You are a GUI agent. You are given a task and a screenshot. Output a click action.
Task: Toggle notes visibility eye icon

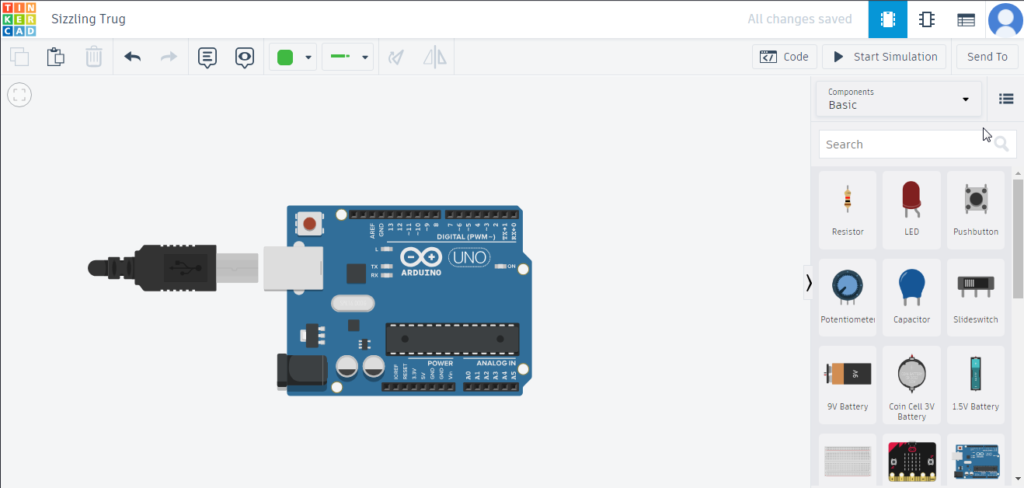point(245,57)
